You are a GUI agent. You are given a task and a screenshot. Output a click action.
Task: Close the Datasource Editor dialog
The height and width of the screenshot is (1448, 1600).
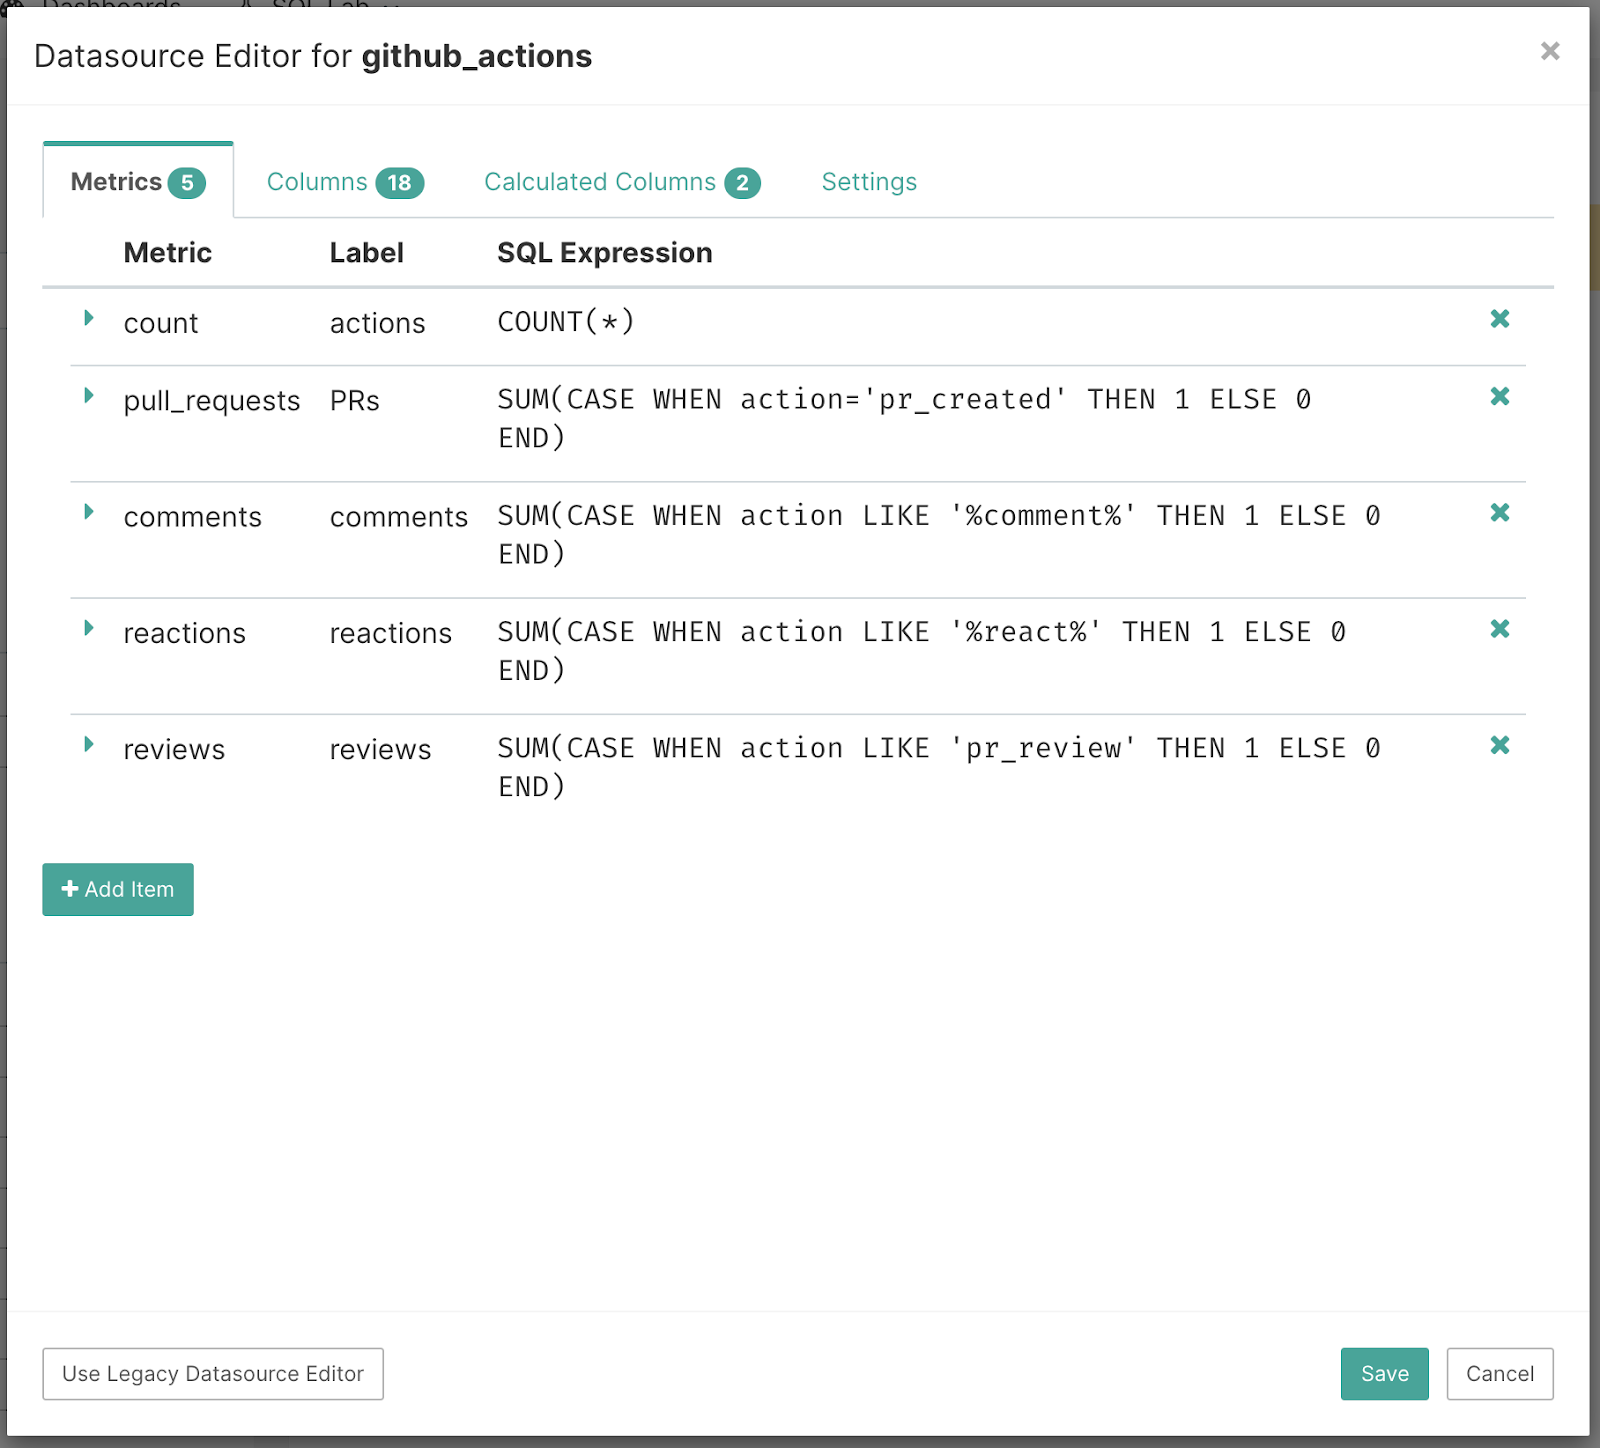point(1549,51)
